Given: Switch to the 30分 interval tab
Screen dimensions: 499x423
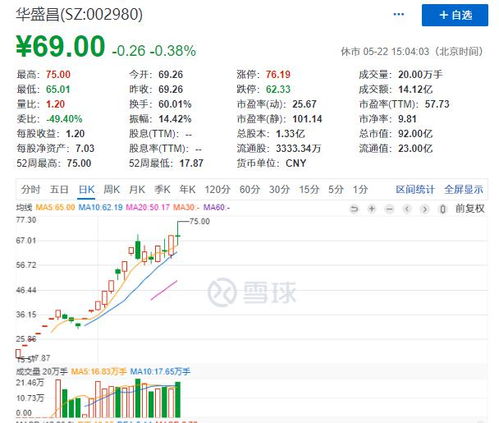Looking at the screenshot, I should point(279,190).
